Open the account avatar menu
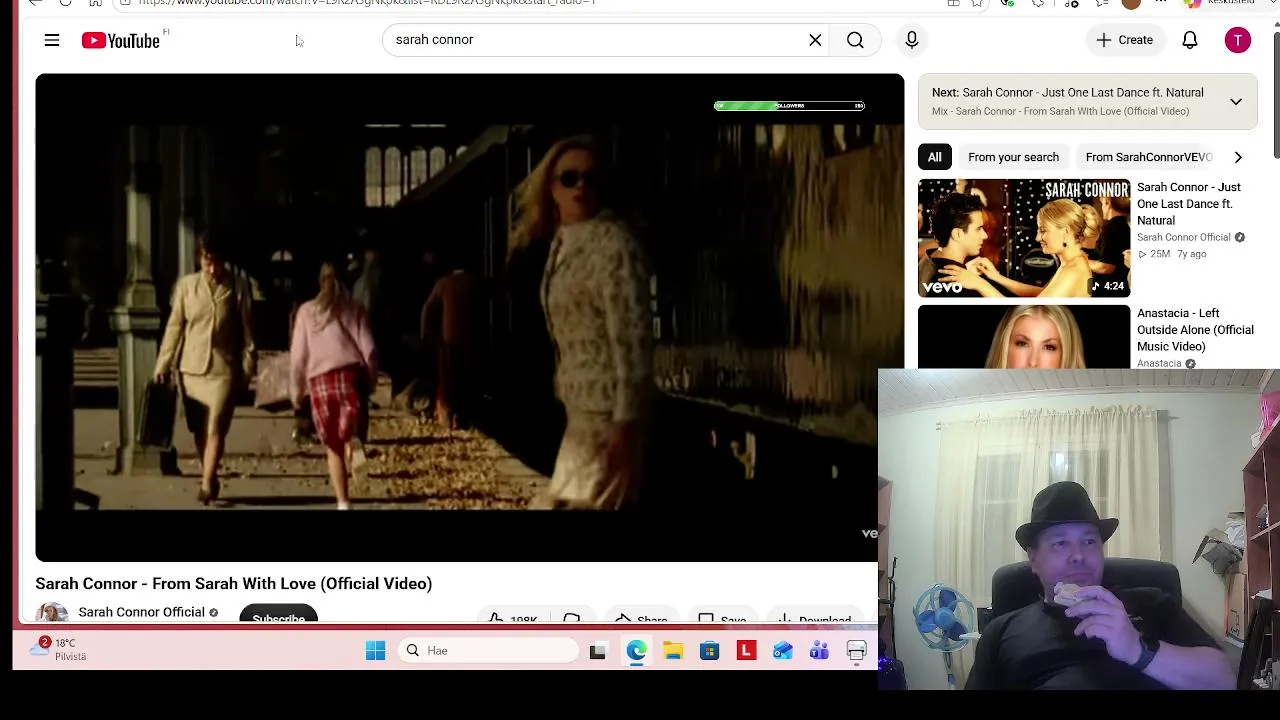The height and width of the screenshot is (720, 1280). point(1237,40)
